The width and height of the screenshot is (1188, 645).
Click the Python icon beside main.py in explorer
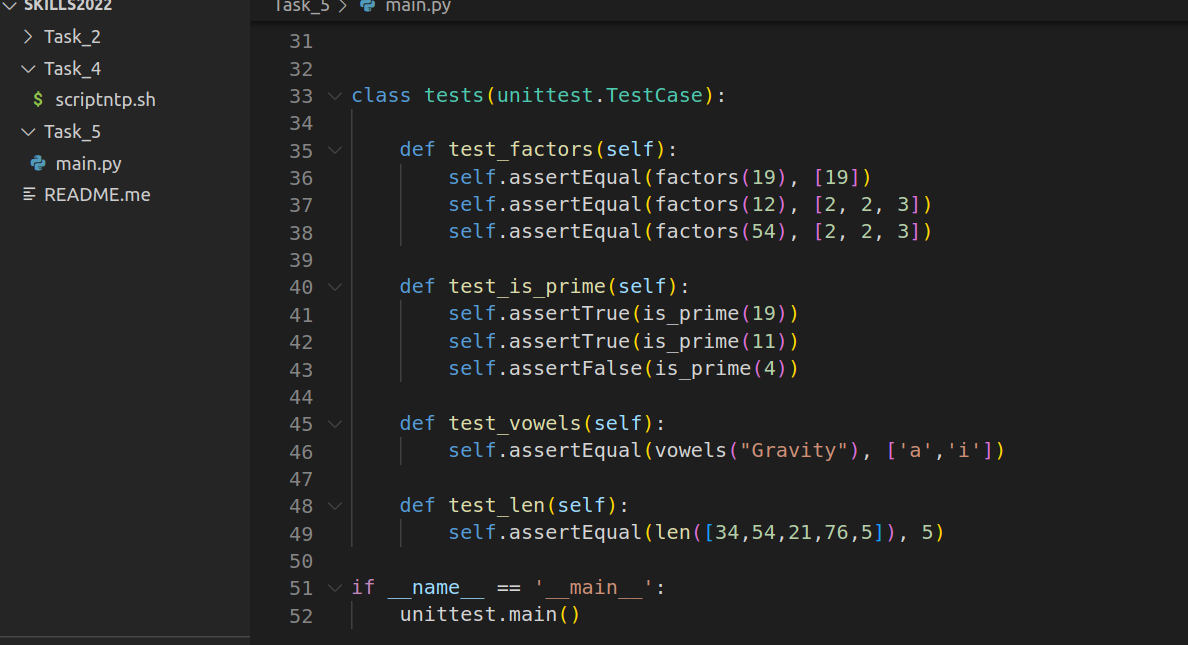click(x=38, y=163)
